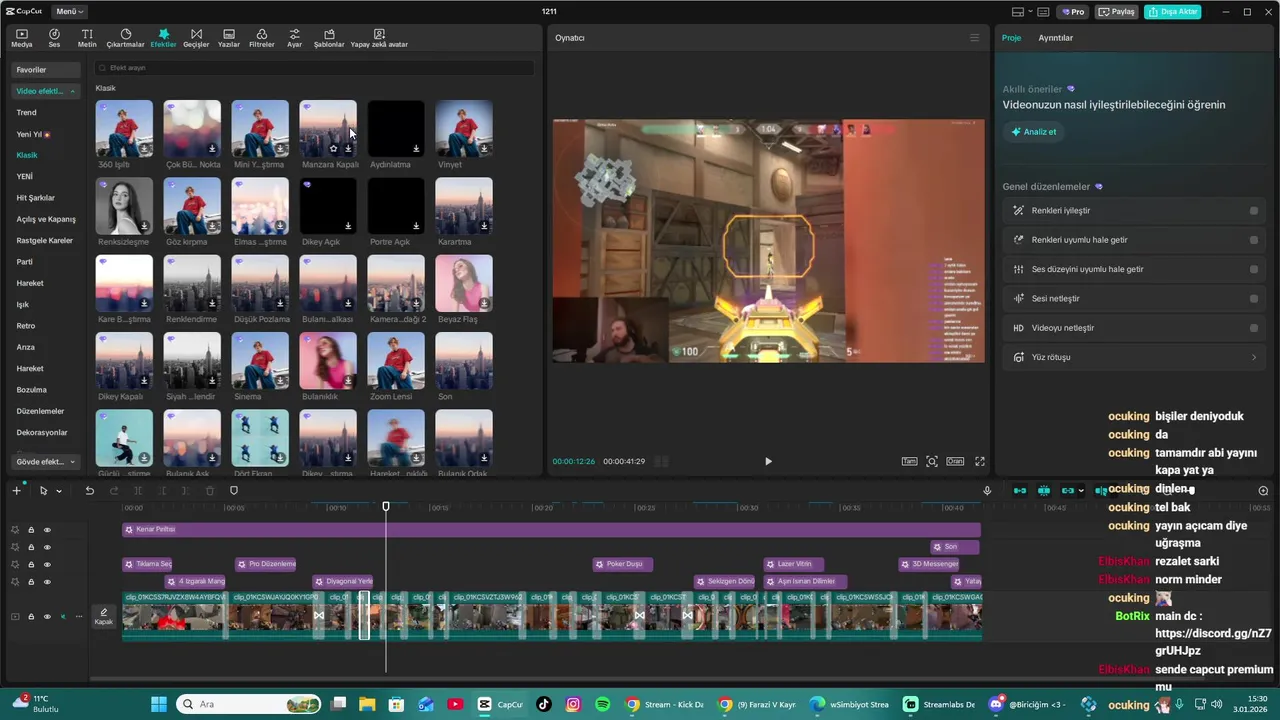Screen dimensions: 1280x720
Task: Click the microphone voiceover record icon
Action: point(987,491)
